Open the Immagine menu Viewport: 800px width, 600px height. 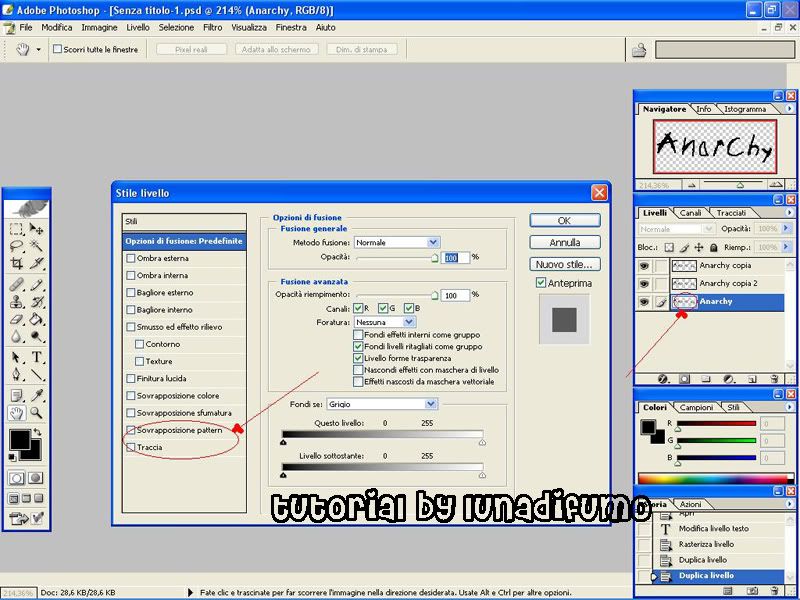coord(99,28)
